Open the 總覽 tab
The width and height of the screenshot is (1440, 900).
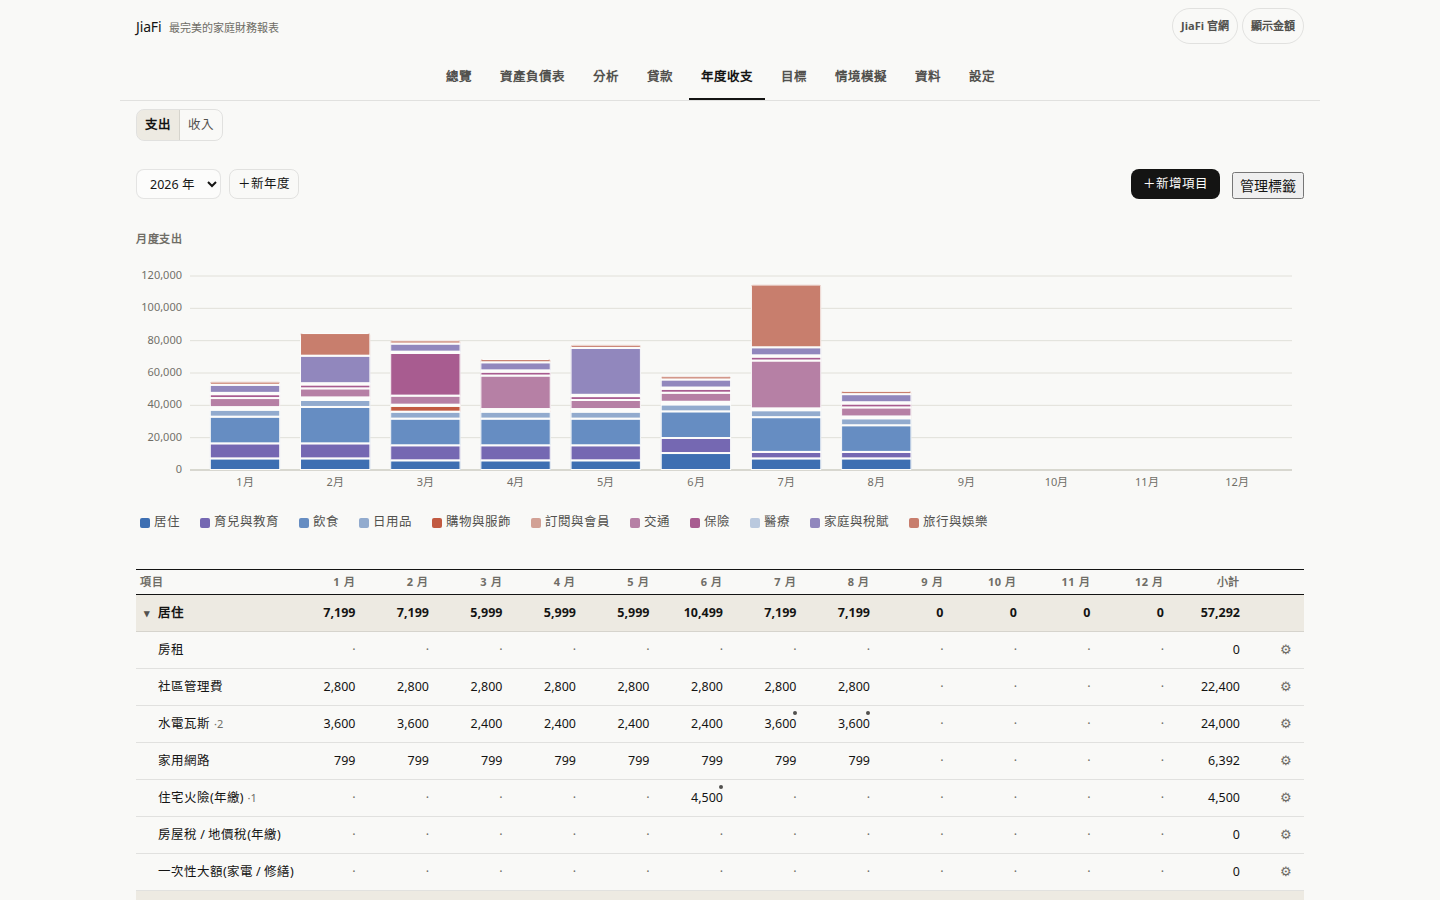pyautogui.click(x=459, y=76)
